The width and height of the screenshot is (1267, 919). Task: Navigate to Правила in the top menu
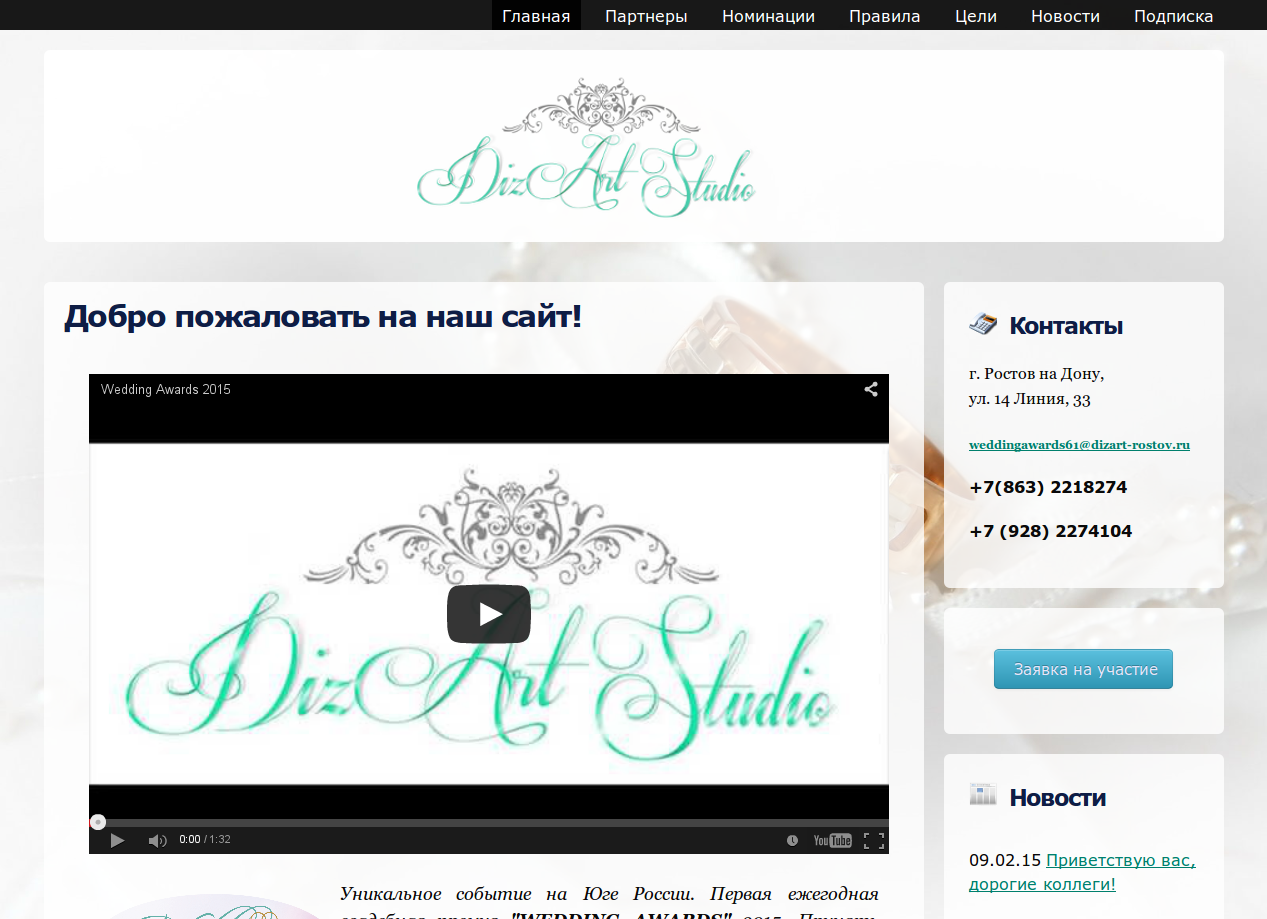coord(885,16)
